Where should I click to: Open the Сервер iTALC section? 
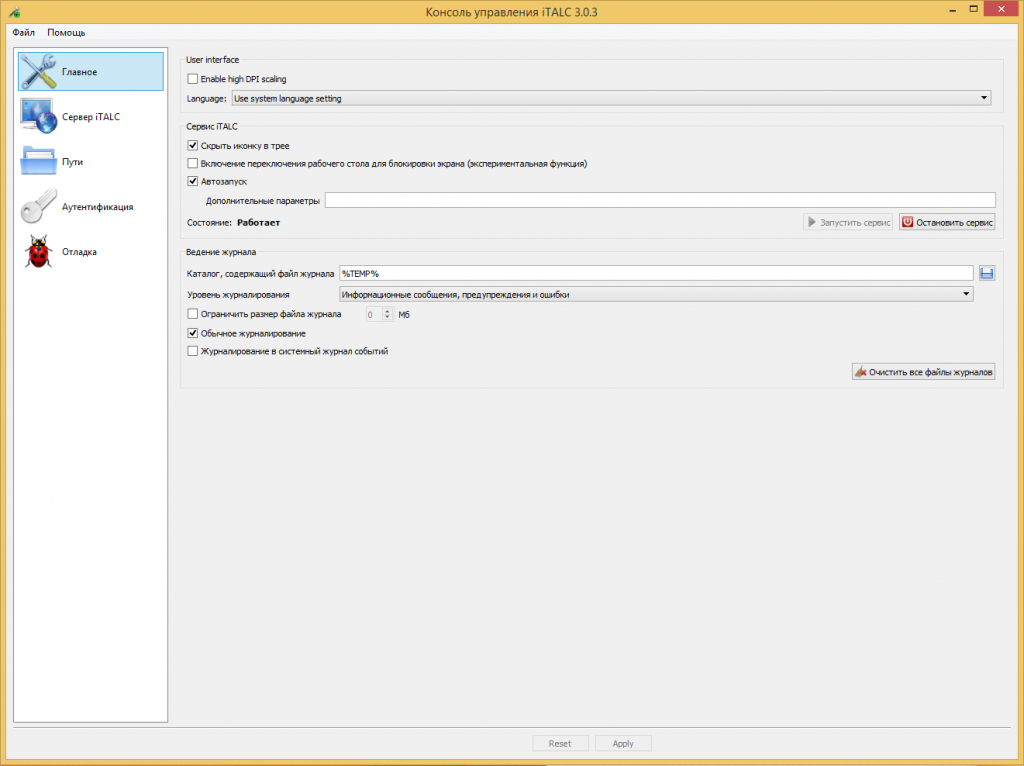(91, 117)
